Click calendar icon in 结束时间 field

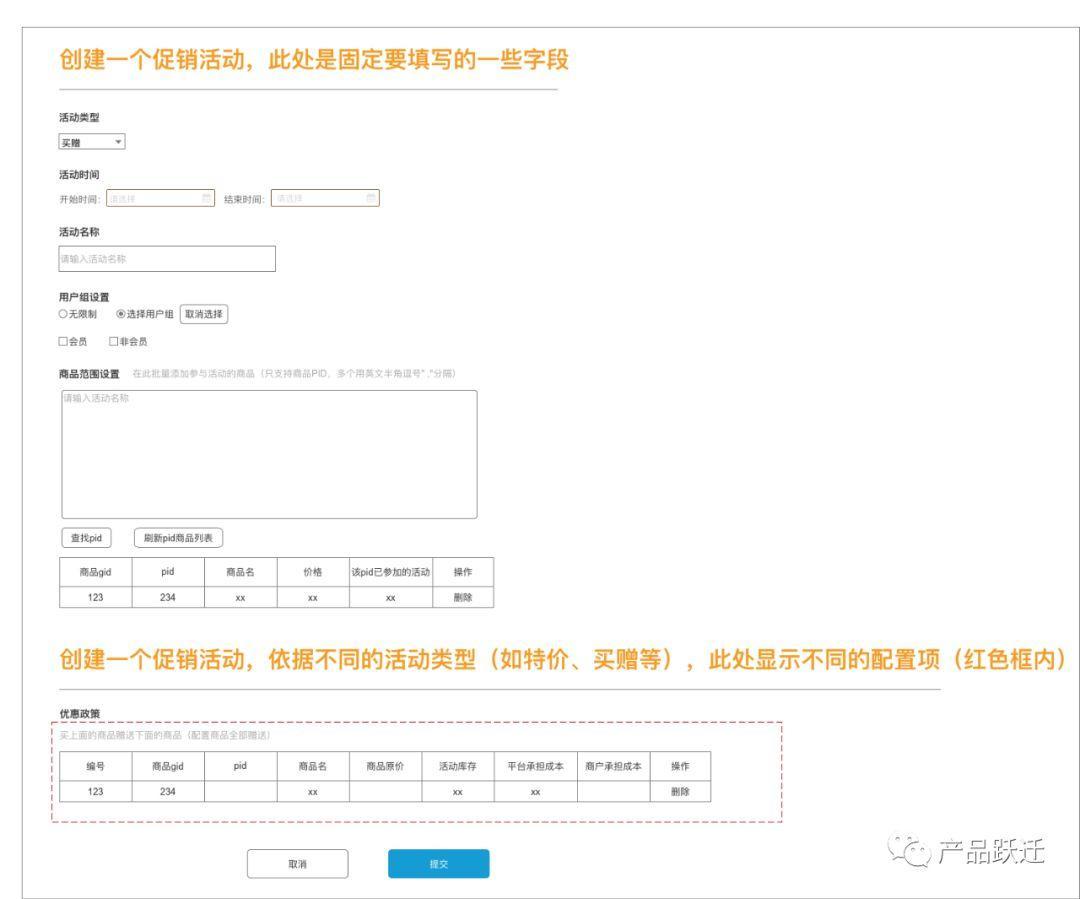click(372, 198)
